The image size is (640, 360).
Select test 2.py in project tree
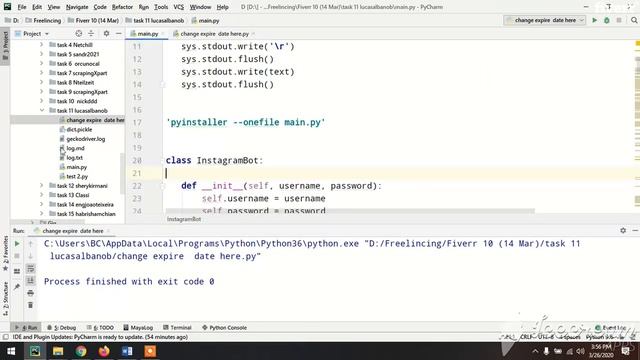(x=77, y=176)
